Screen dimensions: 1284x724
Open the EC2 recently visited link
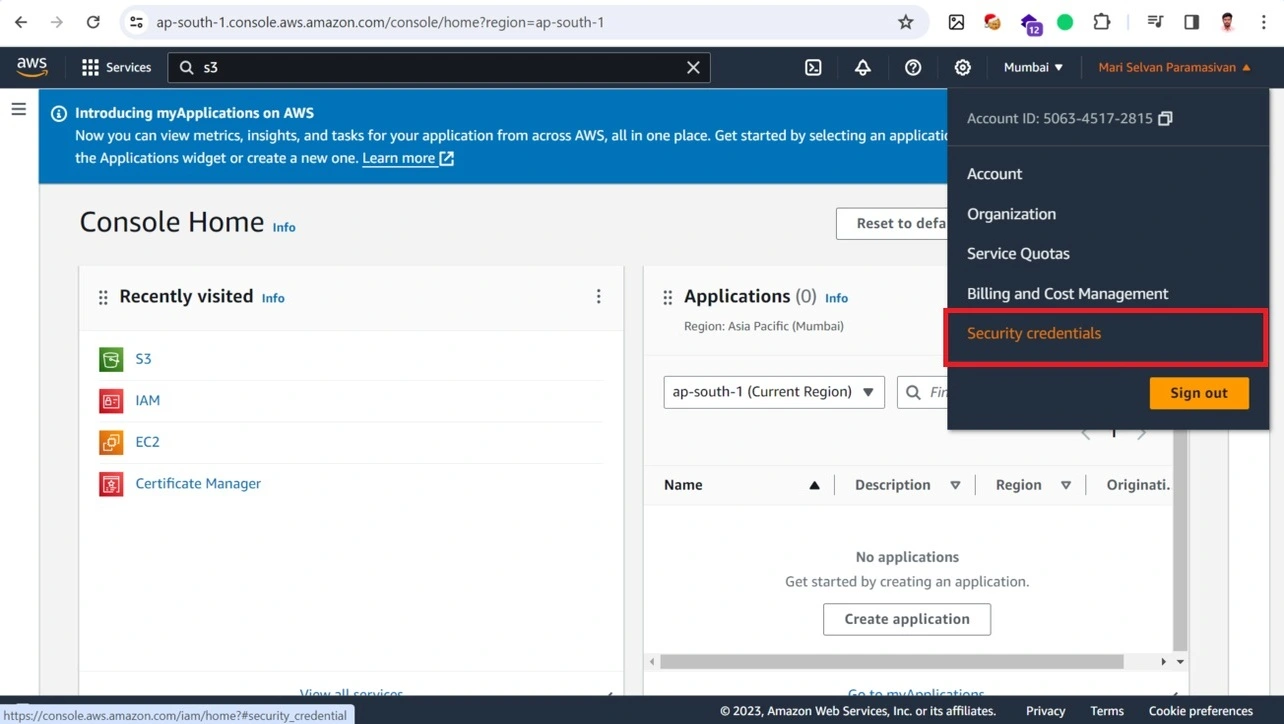[147, 442]
